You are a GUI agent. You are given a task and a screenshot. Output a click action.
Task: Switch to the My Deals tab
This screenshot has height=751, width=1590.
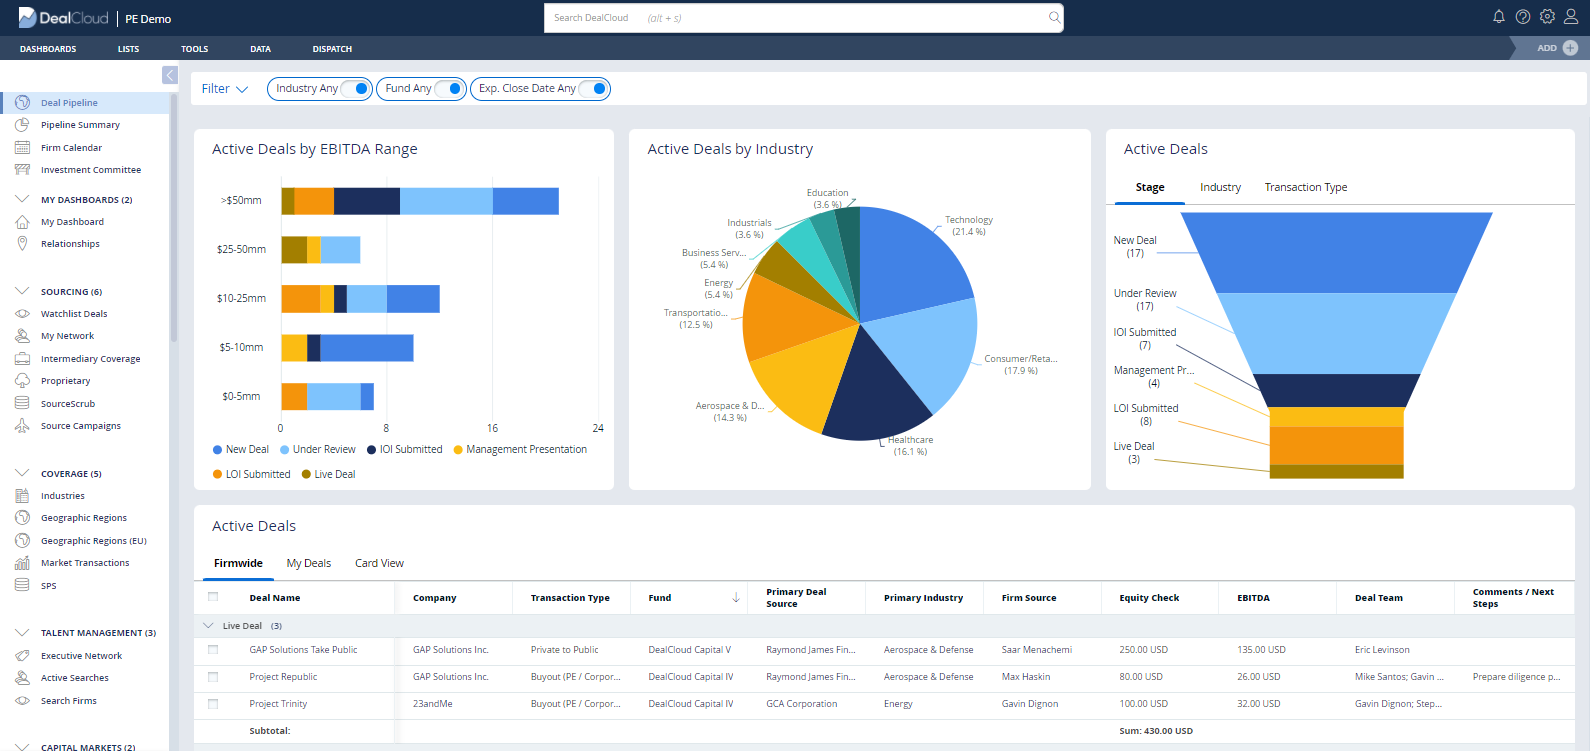tap(309, 563)
